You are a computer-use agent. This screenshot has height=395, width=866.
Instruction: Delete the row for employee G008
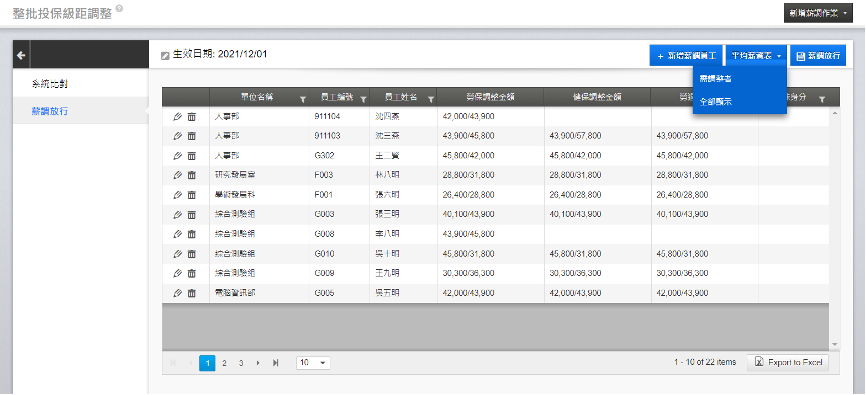coord(192,234)
